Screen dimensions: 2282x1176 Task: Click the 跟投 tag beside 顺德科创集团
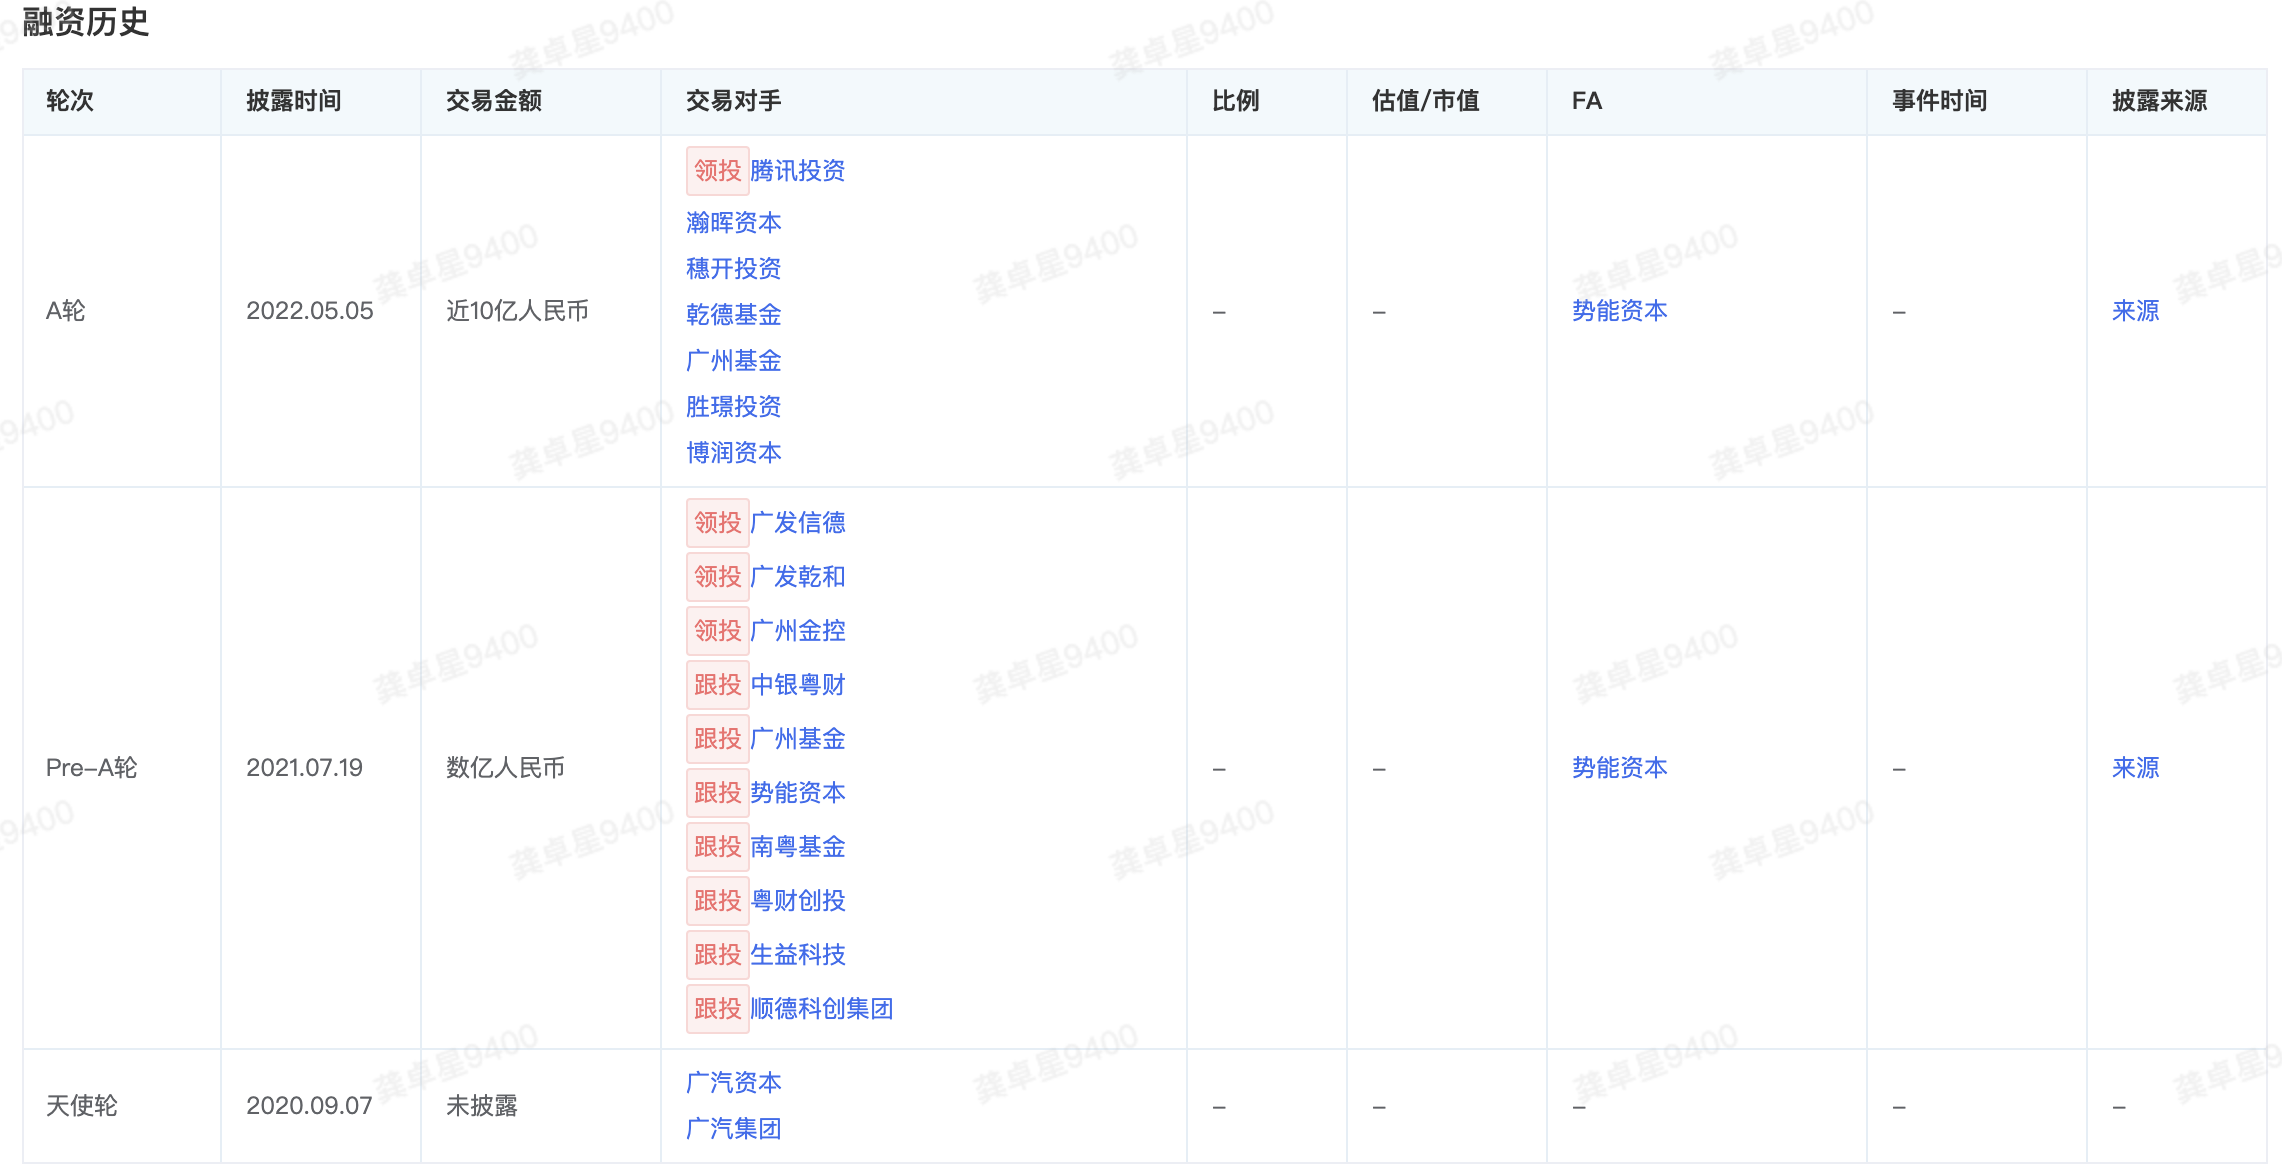[x=717, y=1008]
